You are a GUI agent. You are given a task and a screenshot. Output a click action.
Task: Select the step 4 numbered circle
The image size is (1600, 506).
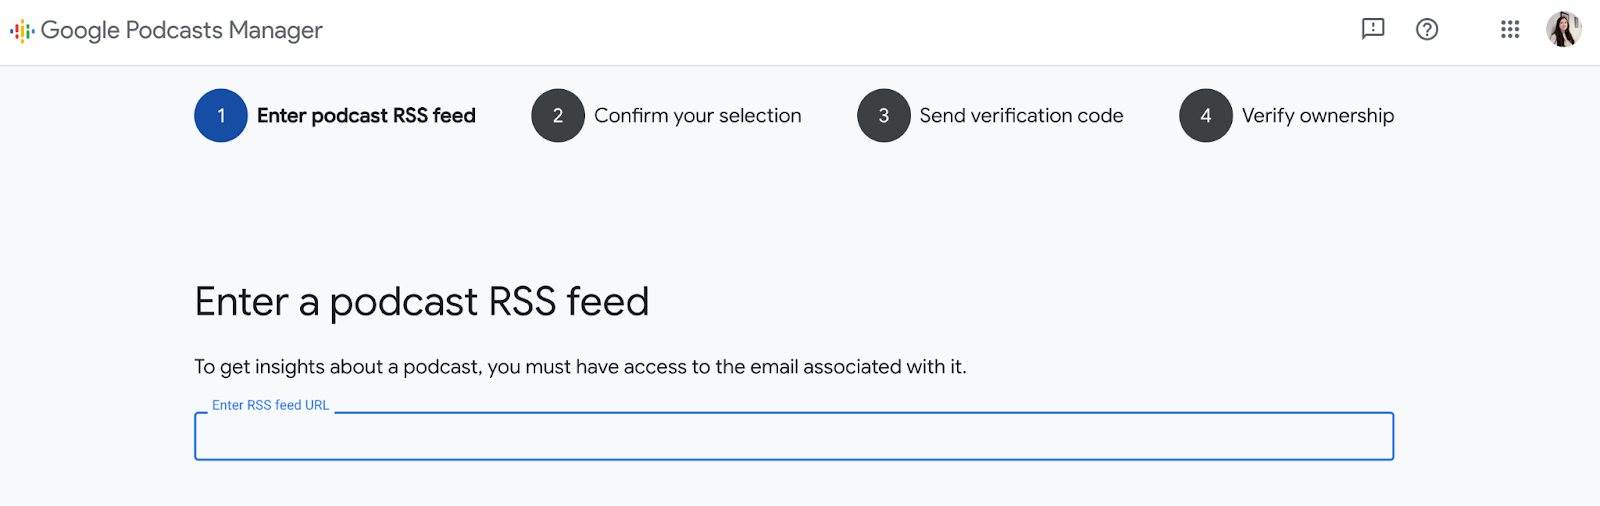[x=1206, y=116]
